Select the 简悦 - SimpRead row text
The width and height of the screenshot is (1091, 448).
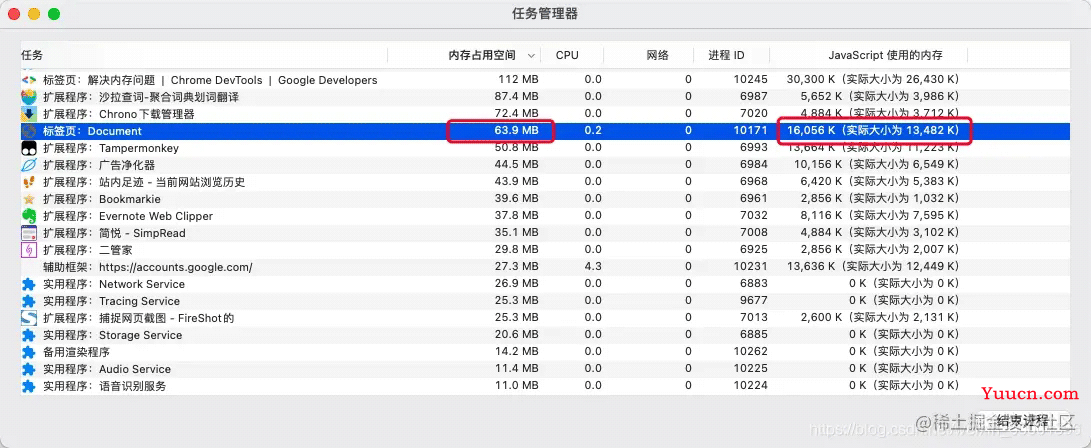tap(114, 233)
